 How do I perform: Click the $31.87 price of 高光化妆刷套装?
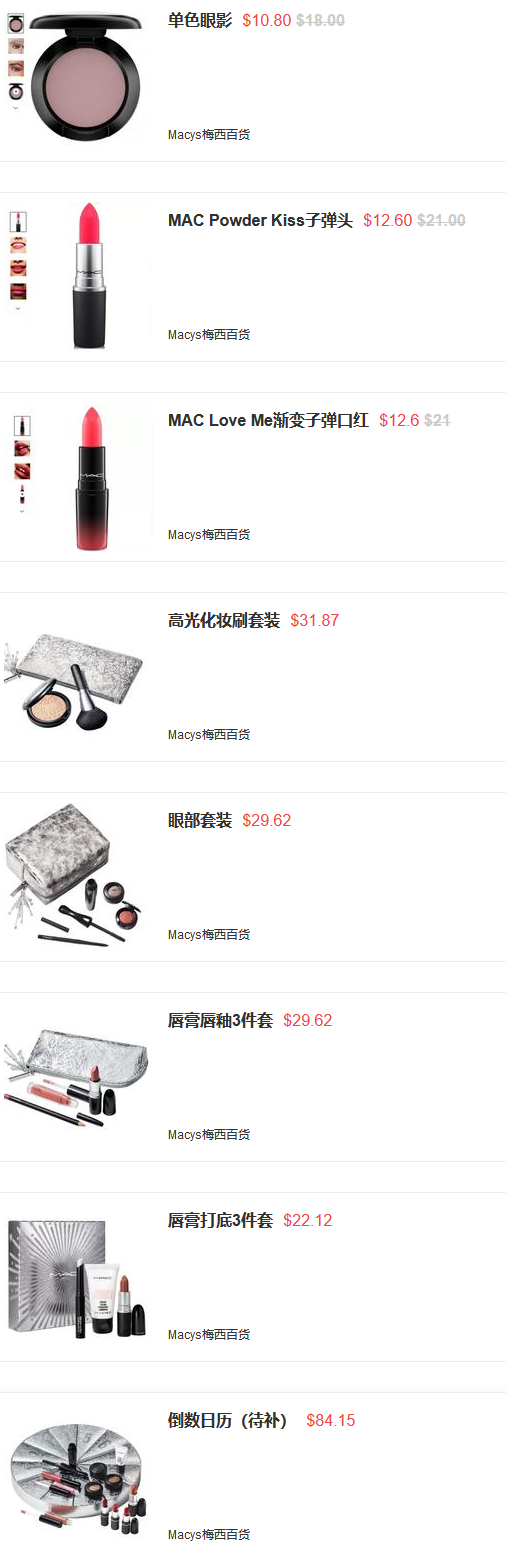coord(315,620)
